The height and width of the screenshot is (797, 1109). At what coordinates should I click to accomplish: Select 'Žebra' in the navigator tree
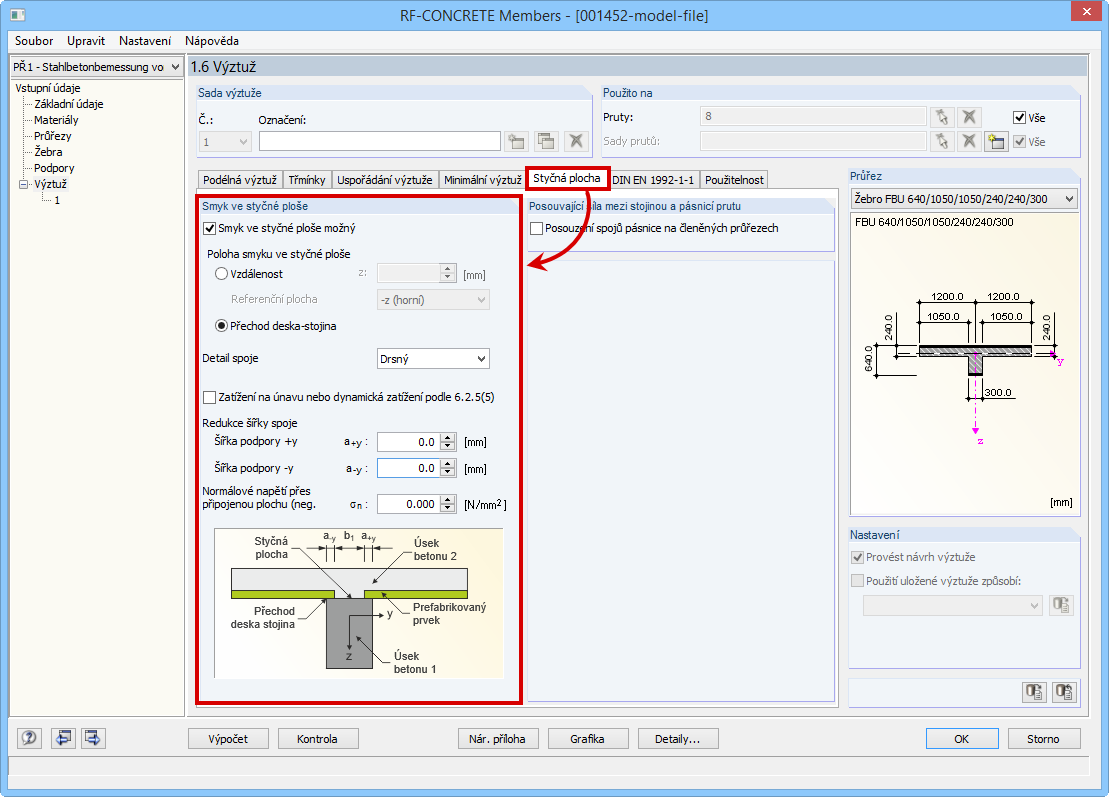pos(48,152)
